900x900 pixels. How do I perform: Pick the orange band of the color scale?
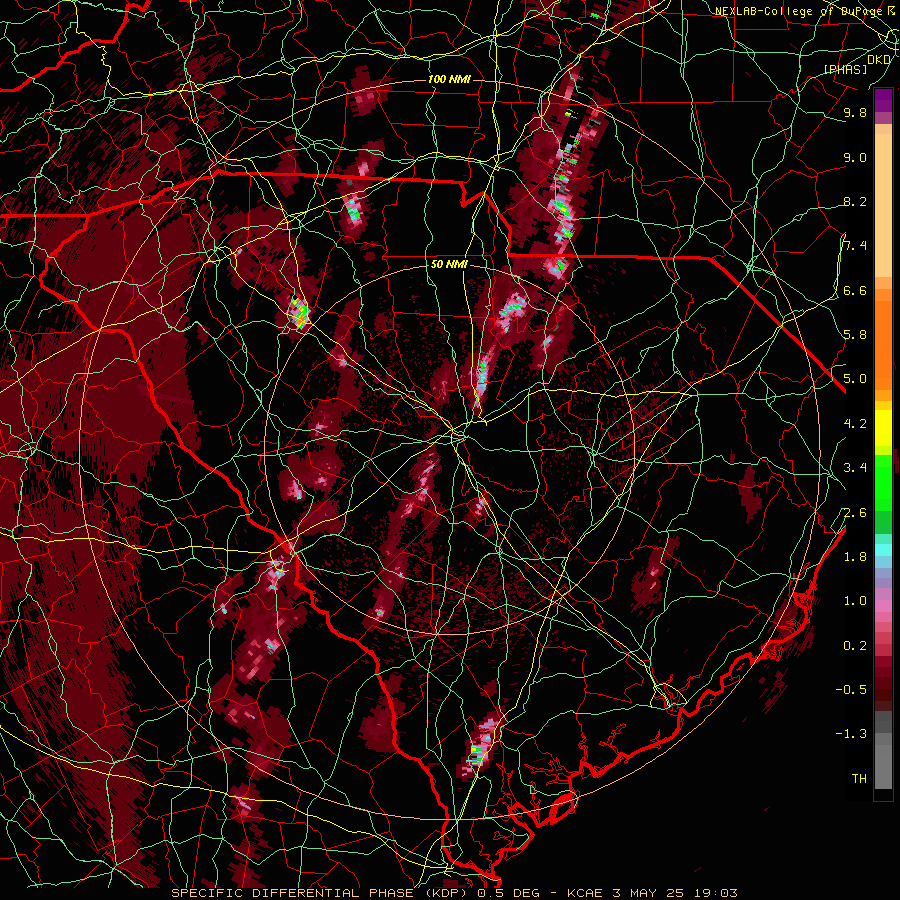click(x=883, y=345)
